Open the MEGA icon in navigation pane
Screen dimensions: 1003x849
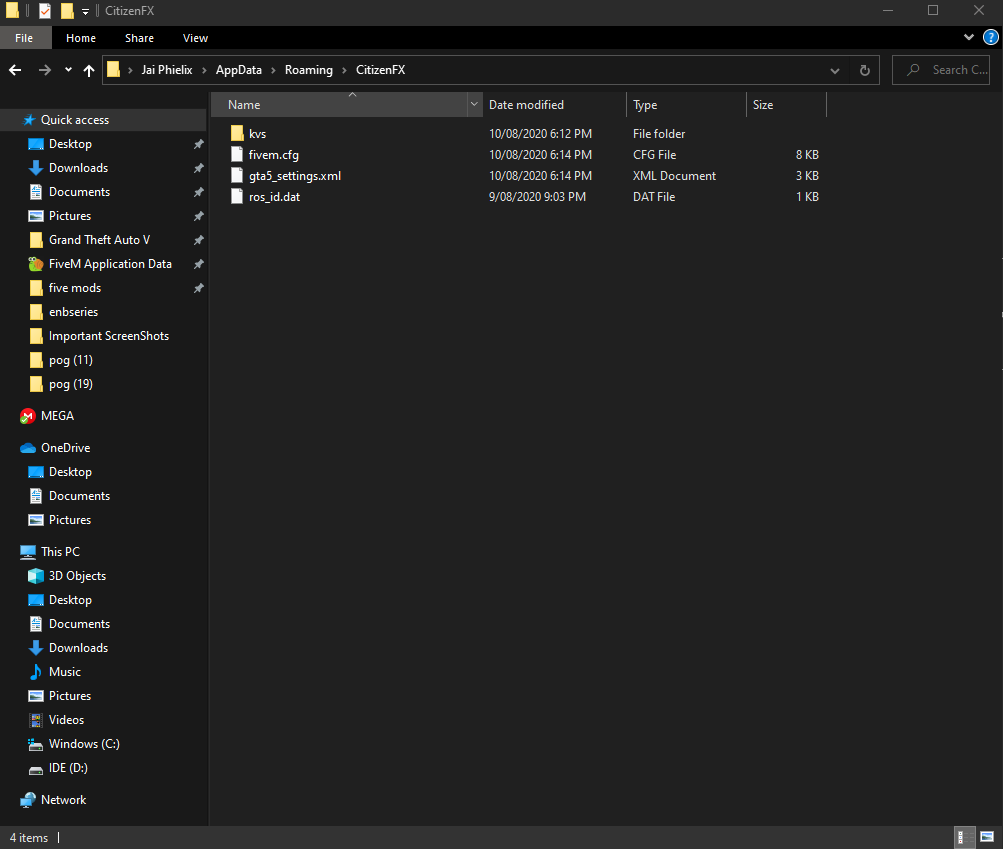pyautogui.click(x=28, y=416)
